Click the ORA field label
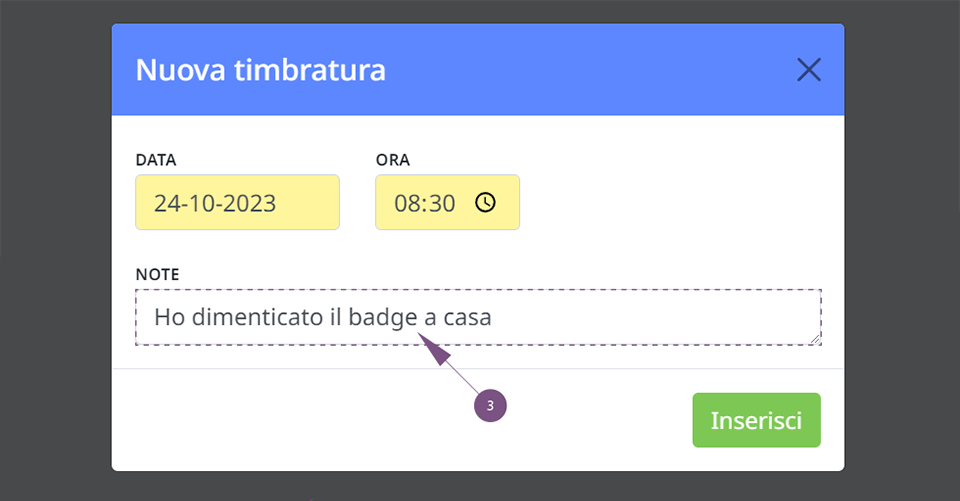 pyautogui.click(x=392, y=160)
